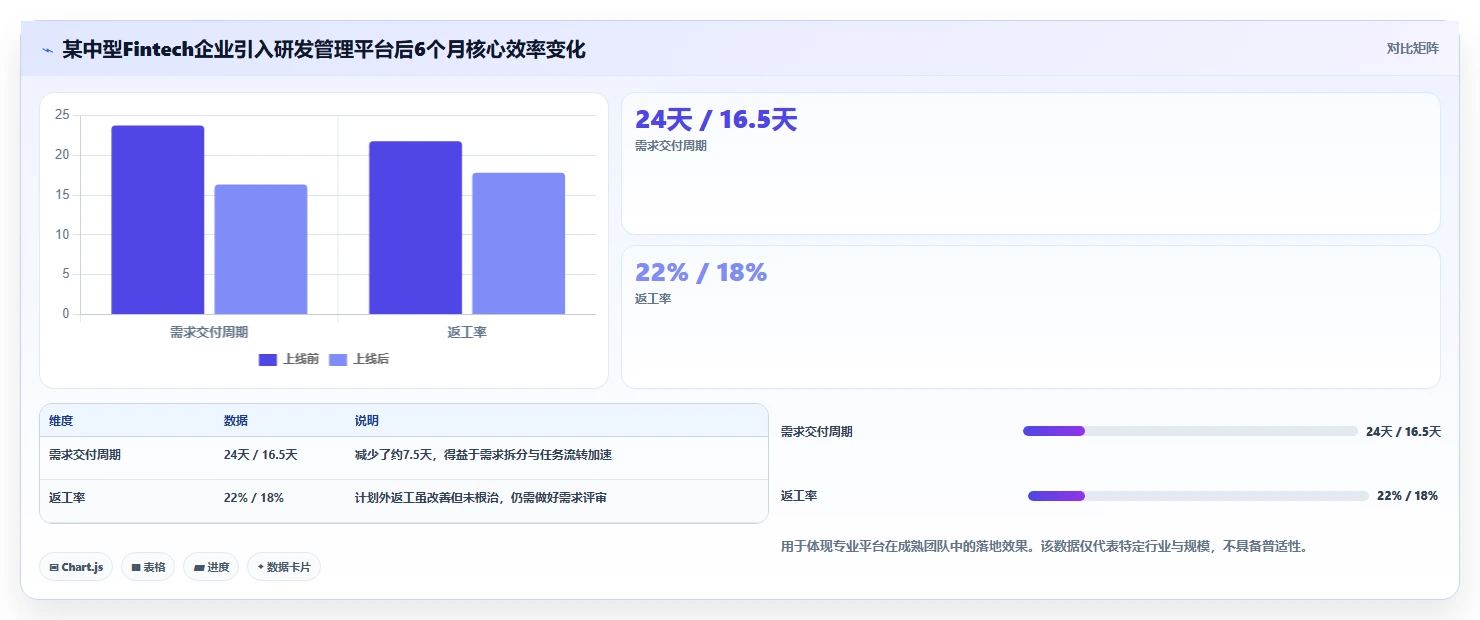
Task: Click the 返工率 progress bar
Action: pyautogui.click(x=1198, y=496)
